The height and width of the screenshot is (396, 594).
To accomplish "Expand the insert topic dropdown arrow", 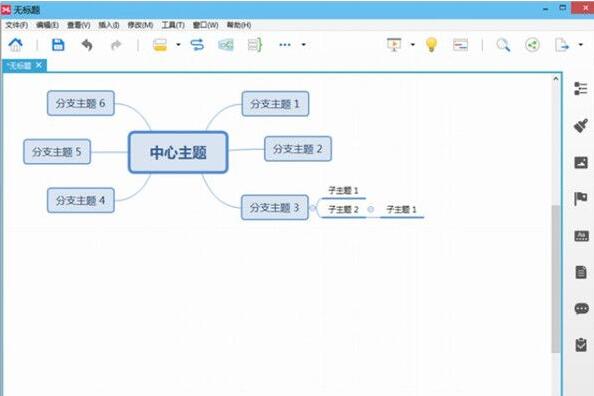I will pyautogui.click(x=178, y=45).
